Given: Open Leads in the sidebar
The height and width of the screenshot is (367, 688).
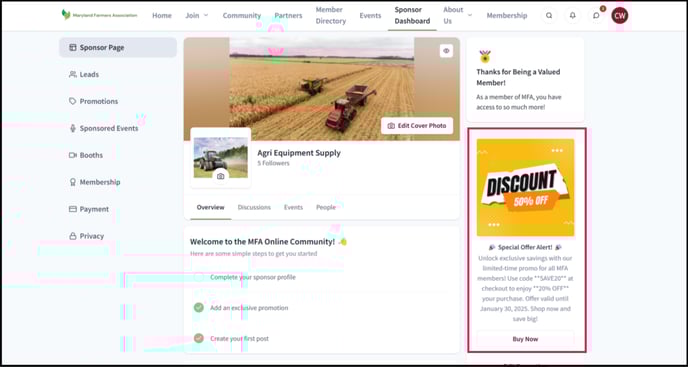Looking at the screenshot, I should point(84,75).
